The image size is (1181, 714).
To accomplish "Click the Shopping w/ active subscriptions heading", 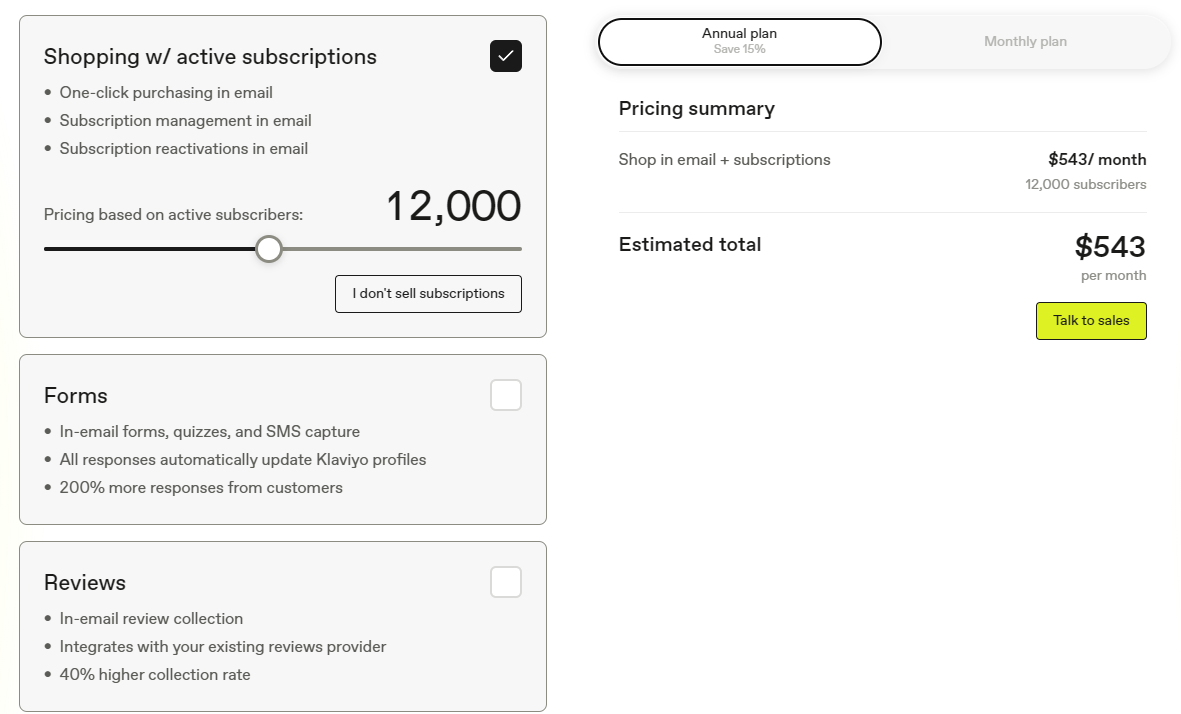I will pos(210,56).
